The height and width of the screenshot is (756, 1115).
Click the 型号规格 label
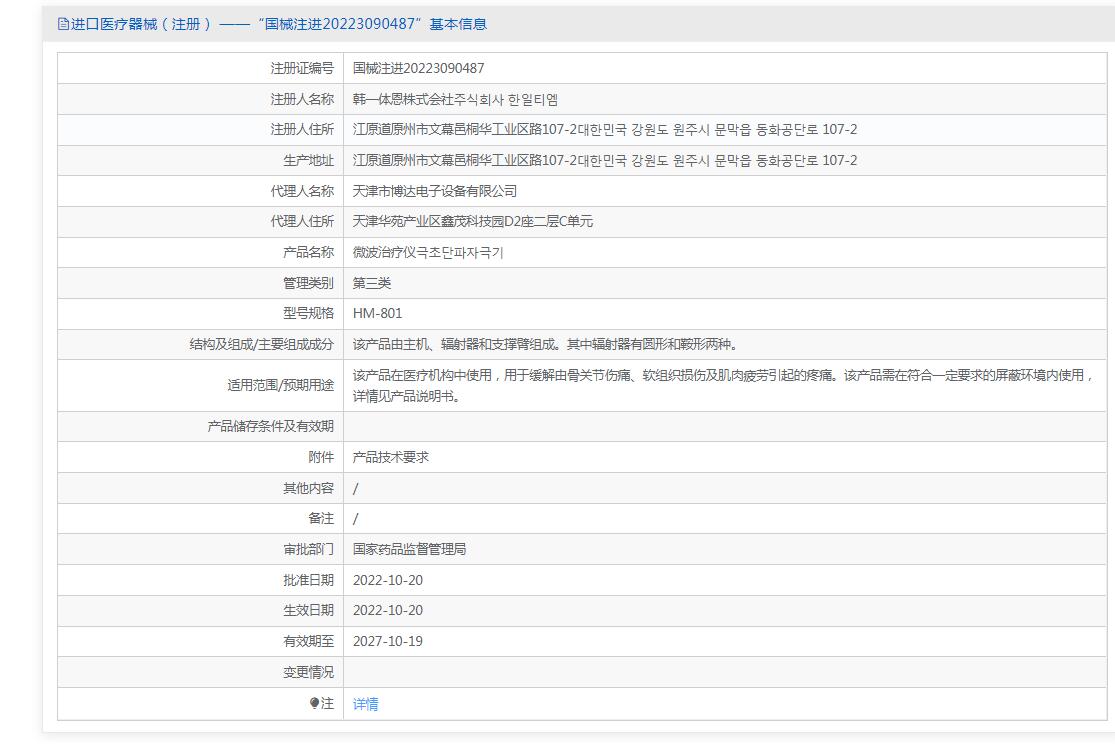[308, 313]
